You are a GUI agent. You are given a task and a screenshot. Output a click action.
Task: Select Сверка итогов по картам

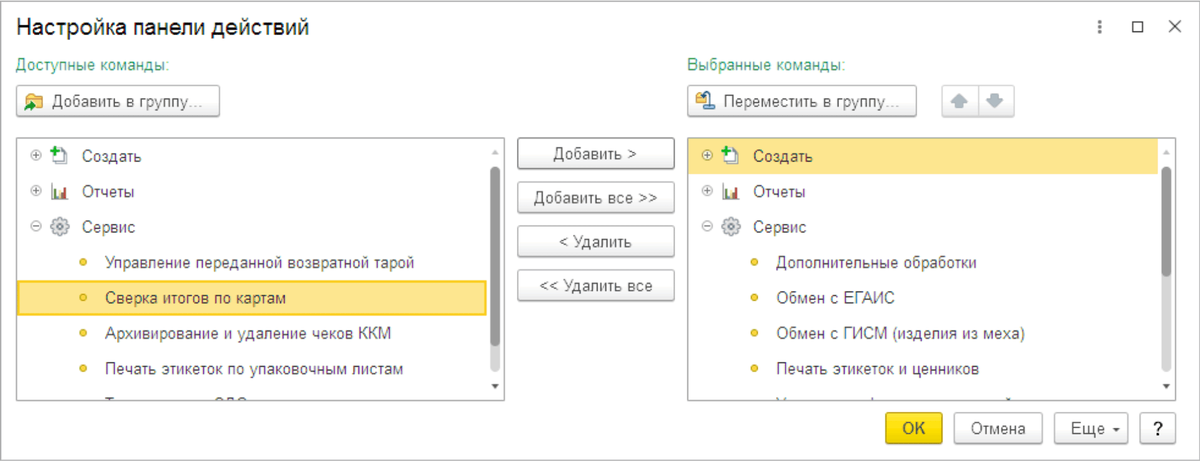pyautogui.click(x=252, y=298)
